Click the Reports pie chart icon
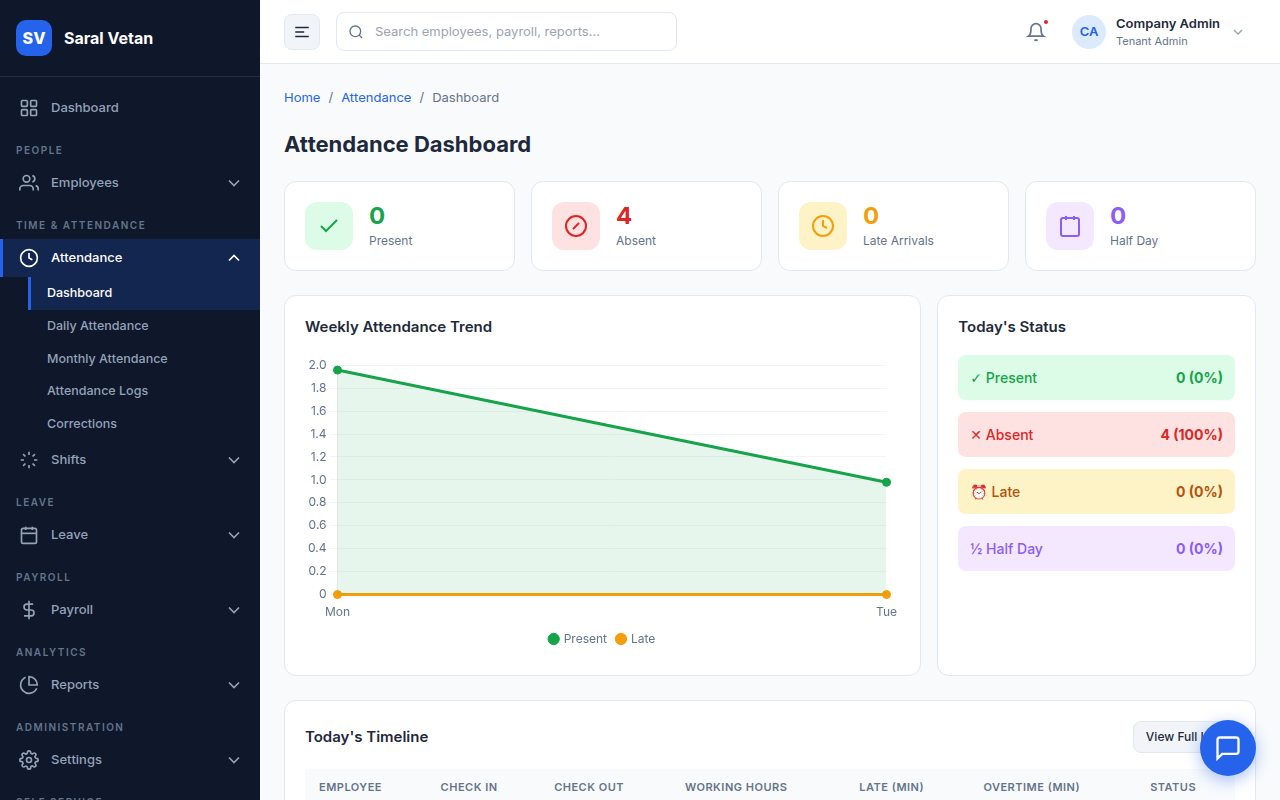1280x800 pixels. [x=29, y=685]
